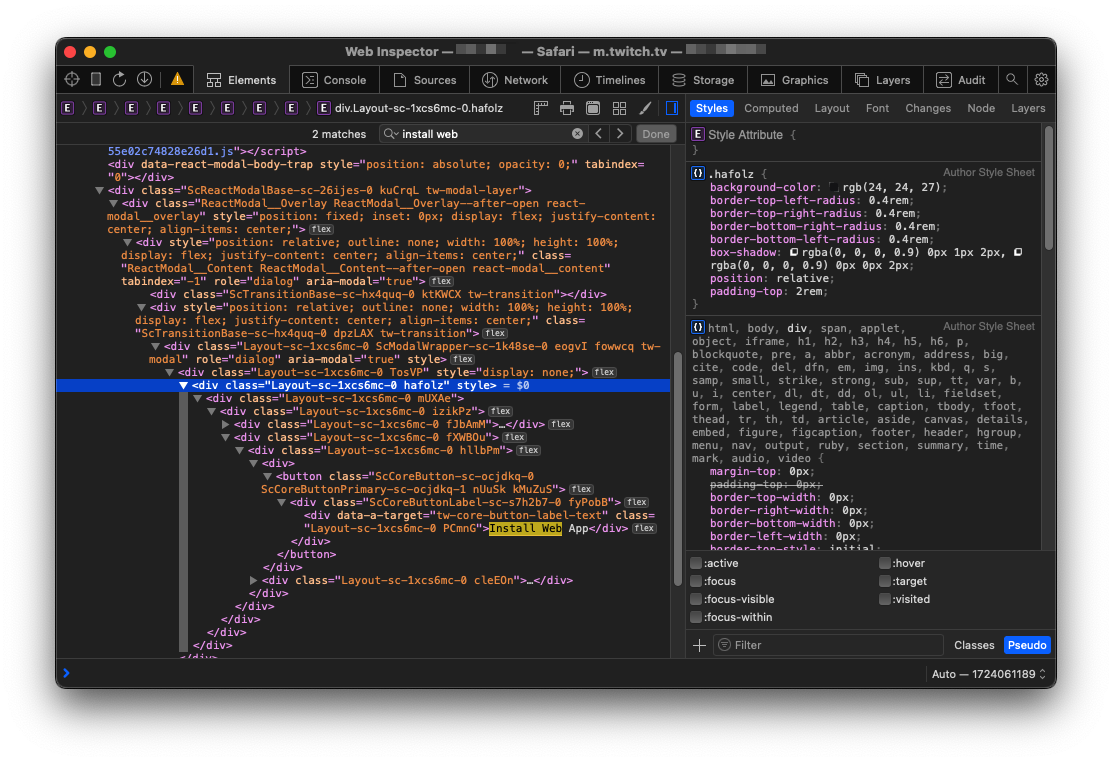Go to next search match
The image size is (1112, 762).
click(620, 133)
